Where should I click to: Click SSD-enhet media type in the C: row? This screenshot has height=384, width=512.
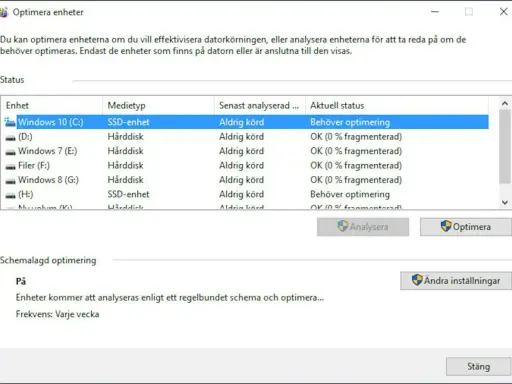click(x=128, y=122)
